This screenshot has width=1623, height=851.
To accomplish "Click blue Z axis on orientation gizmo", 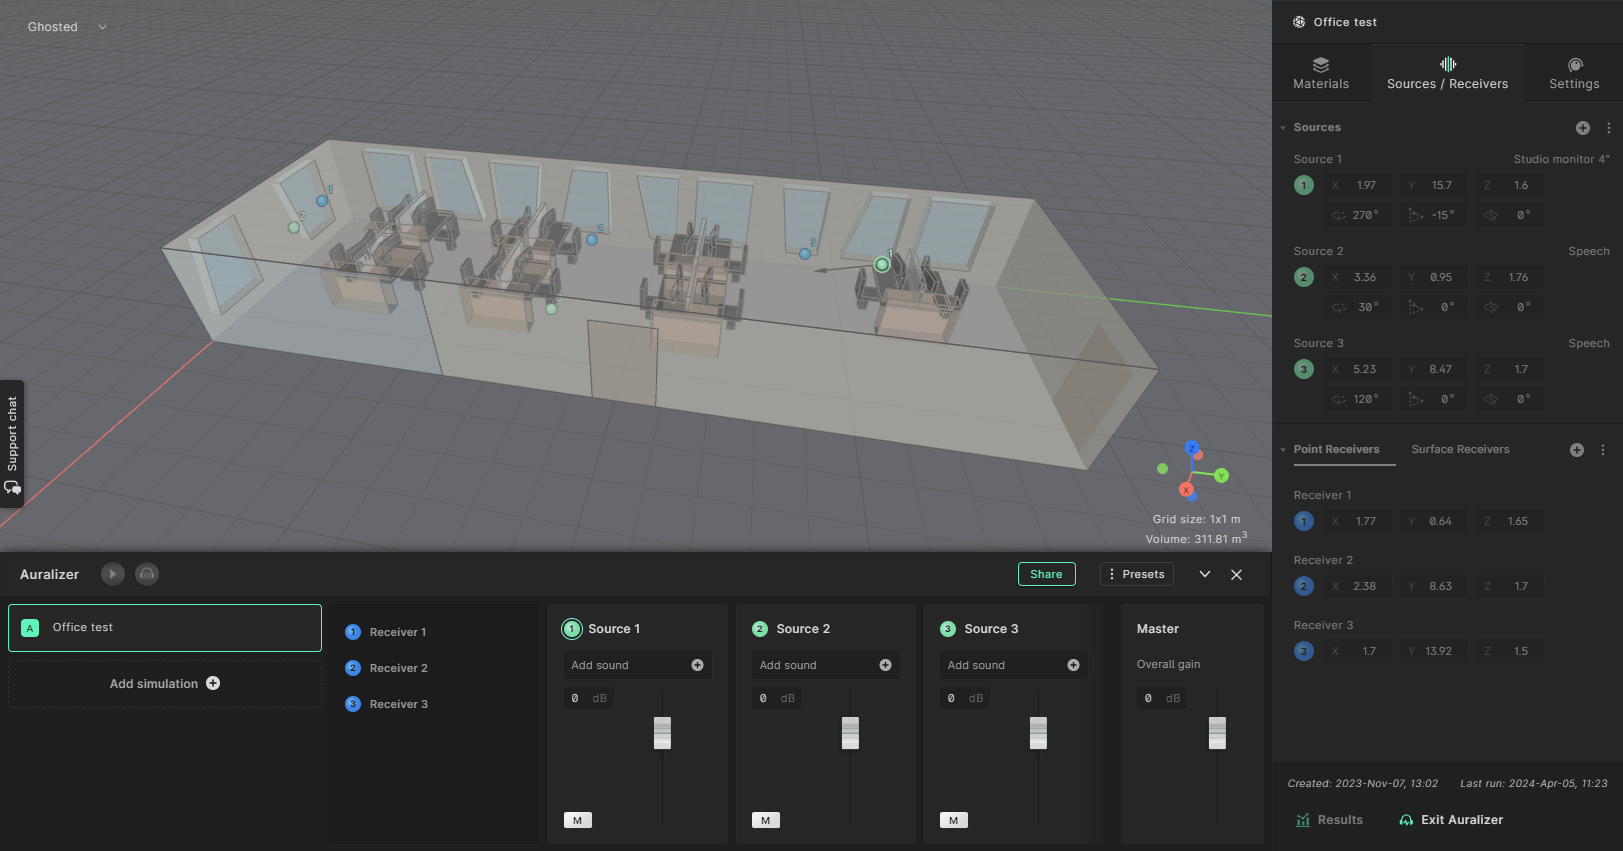I will tap(1192, 448).
